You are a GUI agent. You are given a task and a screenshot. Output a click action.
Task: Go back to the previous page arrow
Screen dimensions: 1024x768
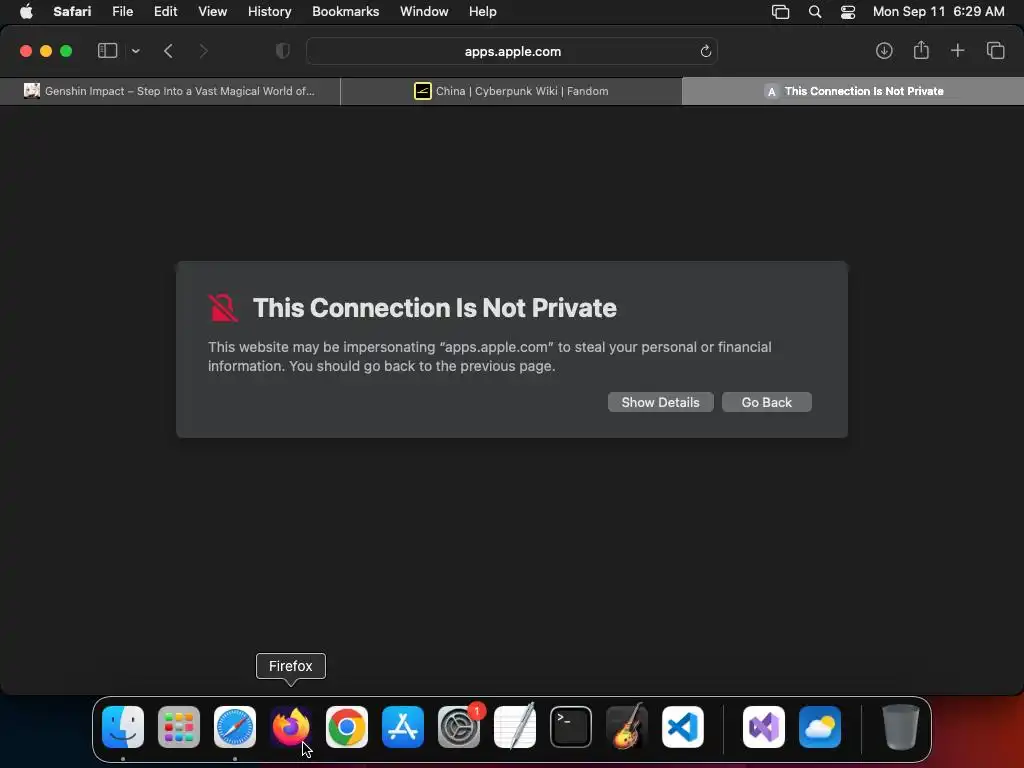click(x=168, y=51)
